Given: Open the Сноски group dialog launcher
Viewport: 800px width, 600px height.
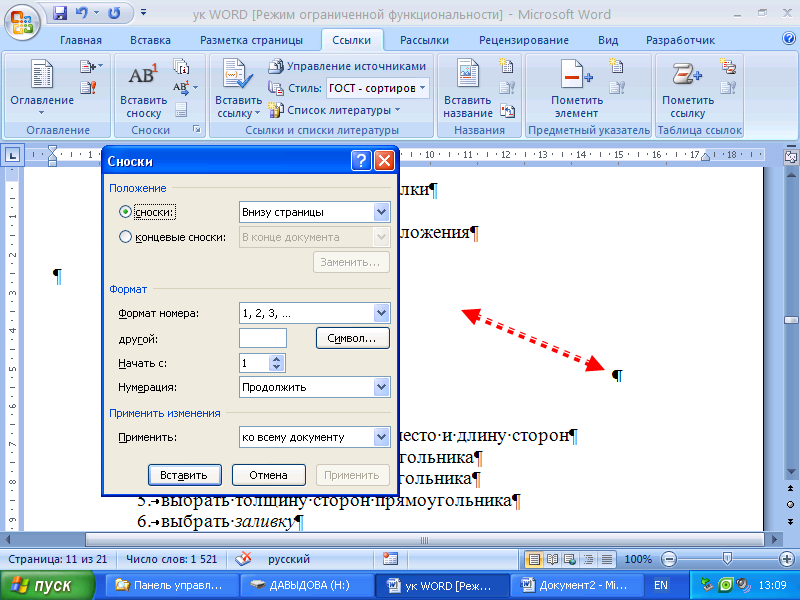Looking at the screenshot, I should [197, 130].
